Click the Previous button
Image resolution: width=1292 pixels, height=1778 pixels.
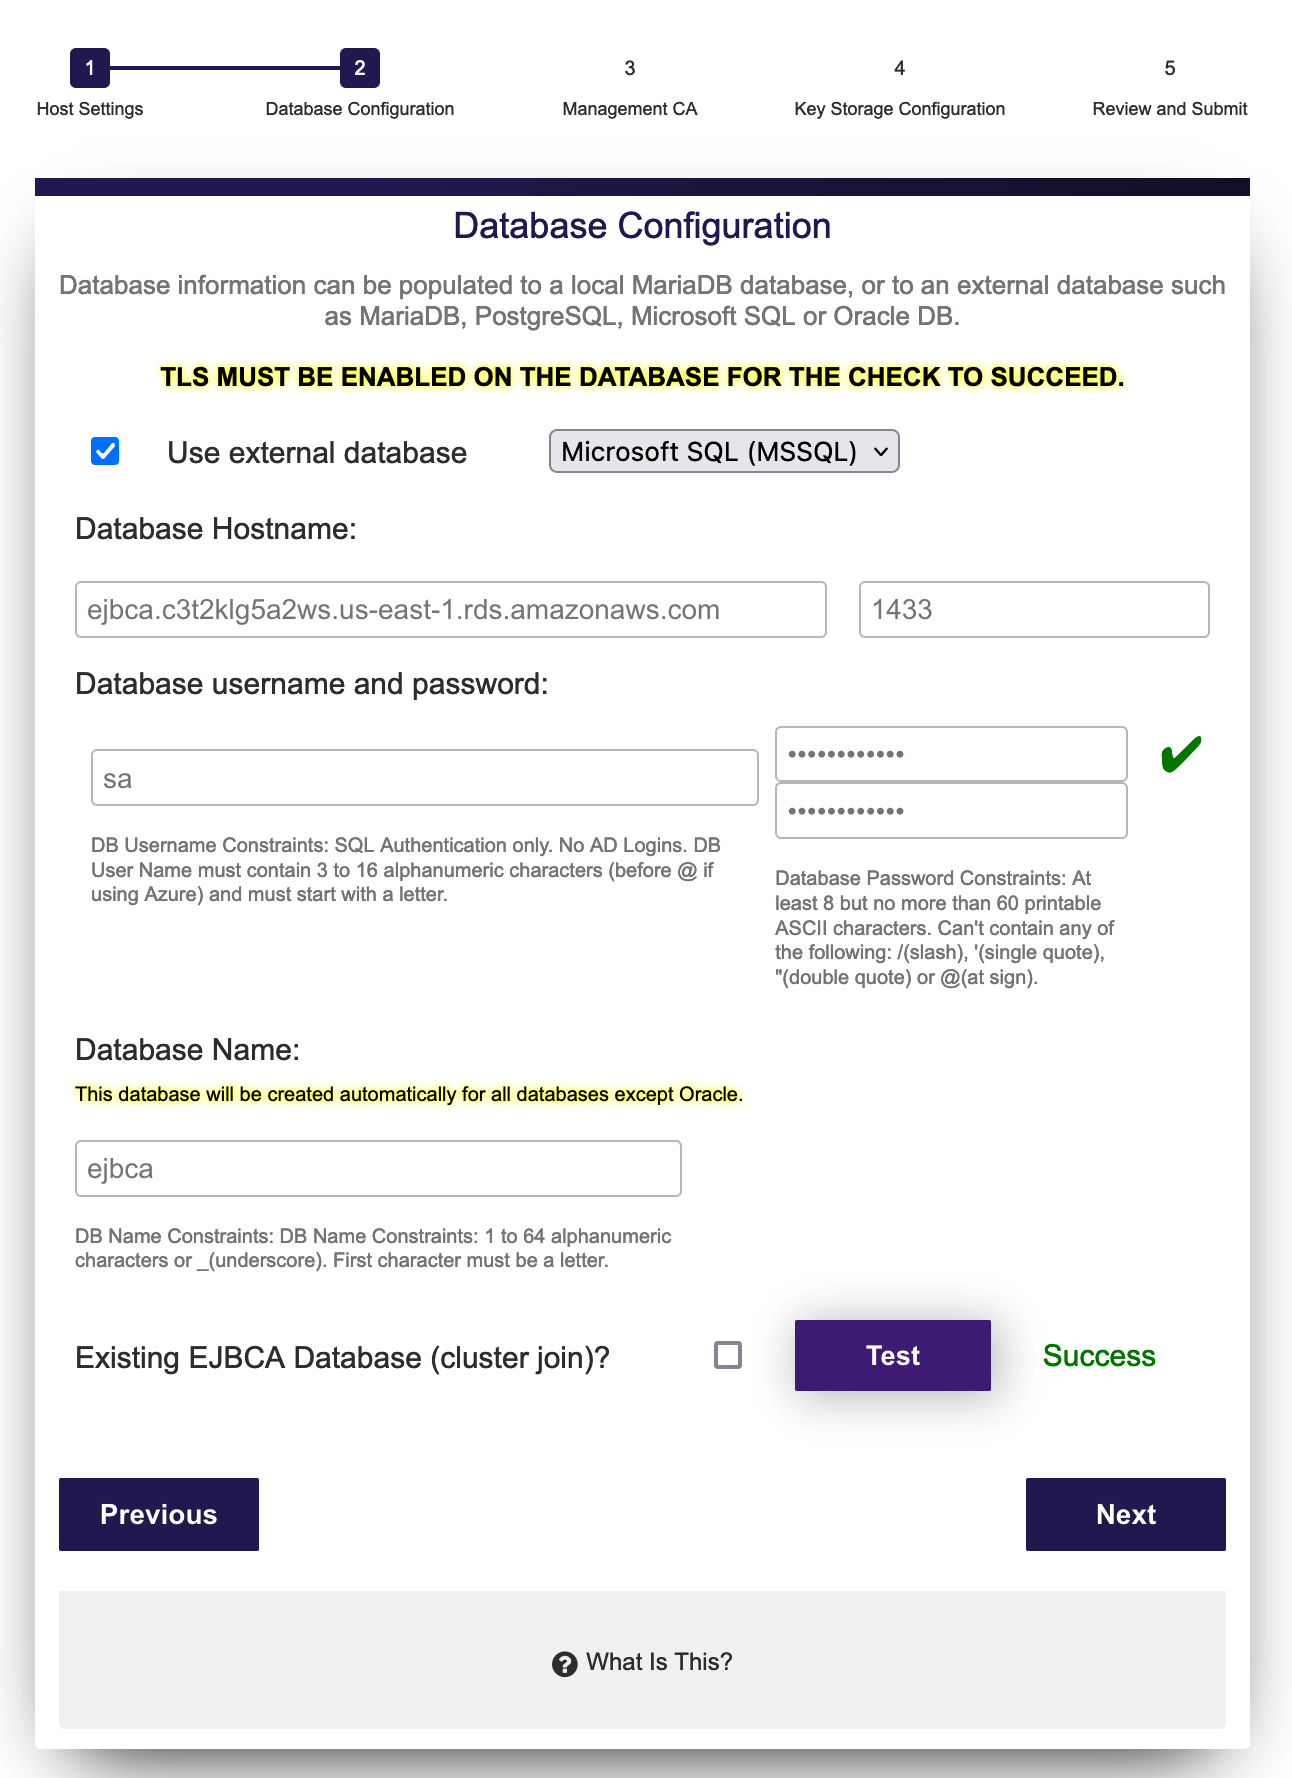tap(159, 1514)
